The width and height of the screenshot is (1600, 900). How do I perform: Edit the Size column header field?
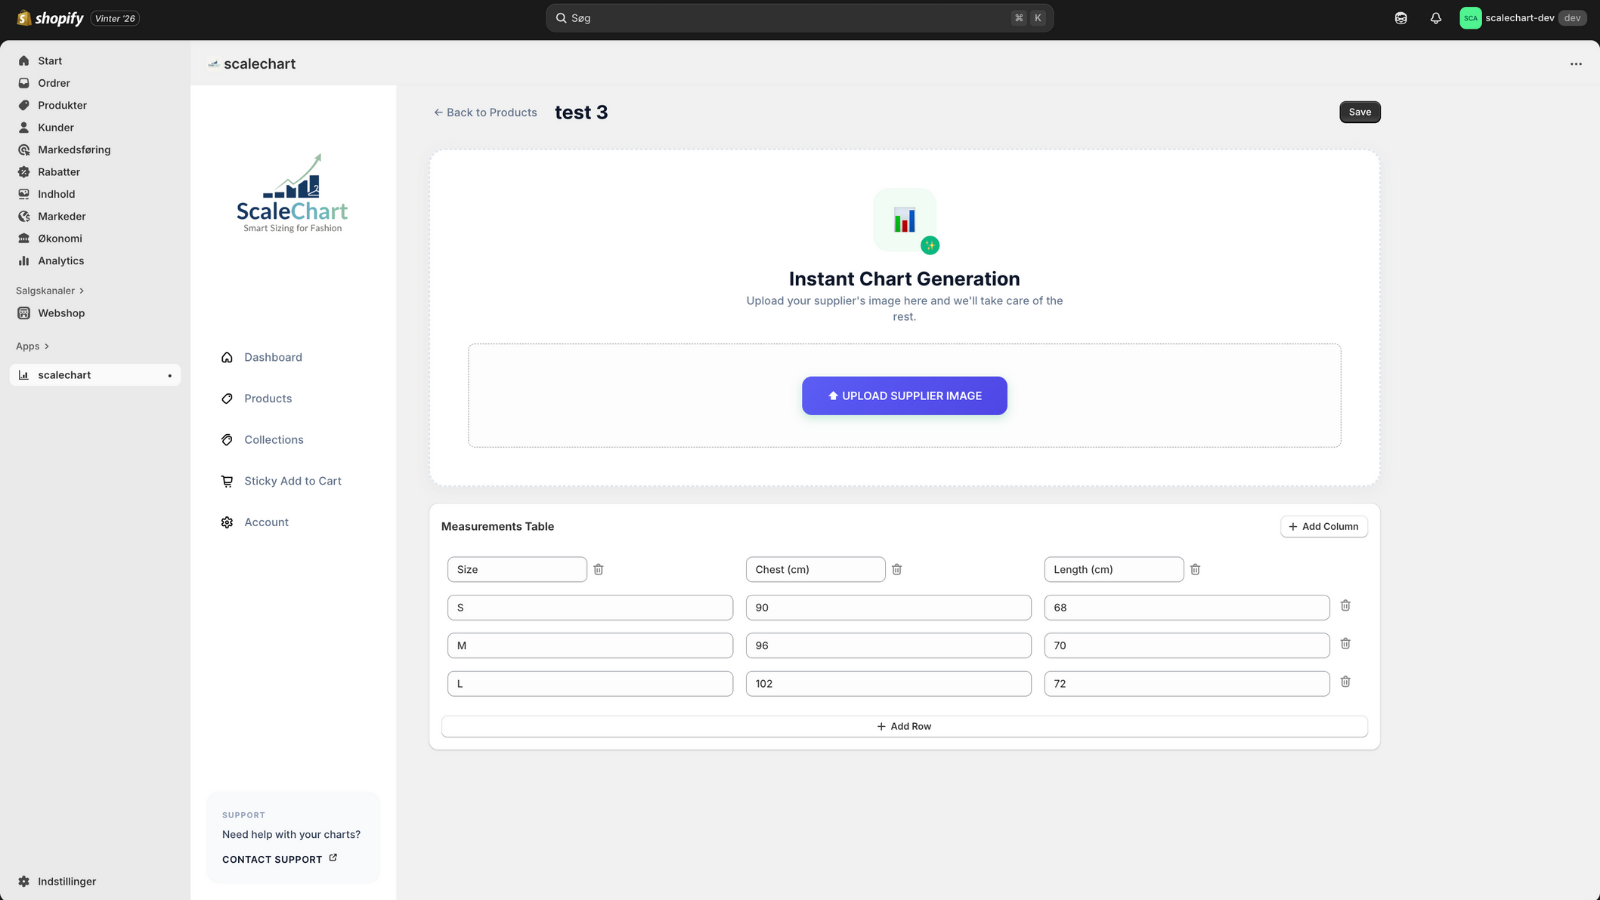click(x=517, y=569)
